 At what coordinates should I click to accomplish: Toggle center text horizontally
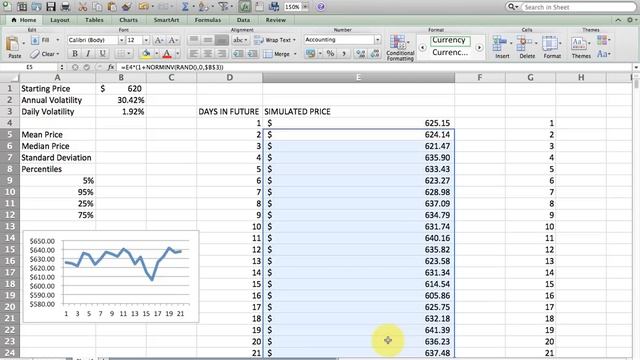point(208,53)
